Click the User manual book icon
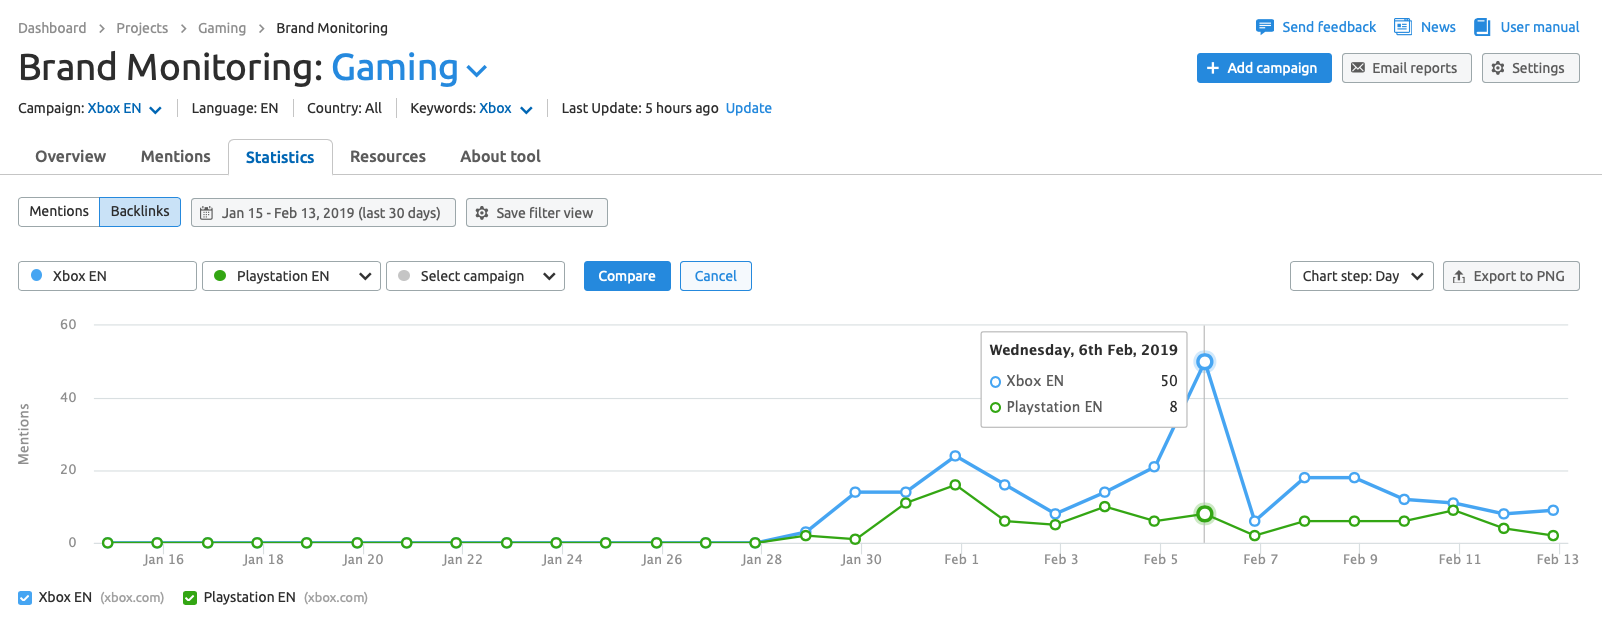Viewport: 1602px width, 632px height. point(1482,27)
